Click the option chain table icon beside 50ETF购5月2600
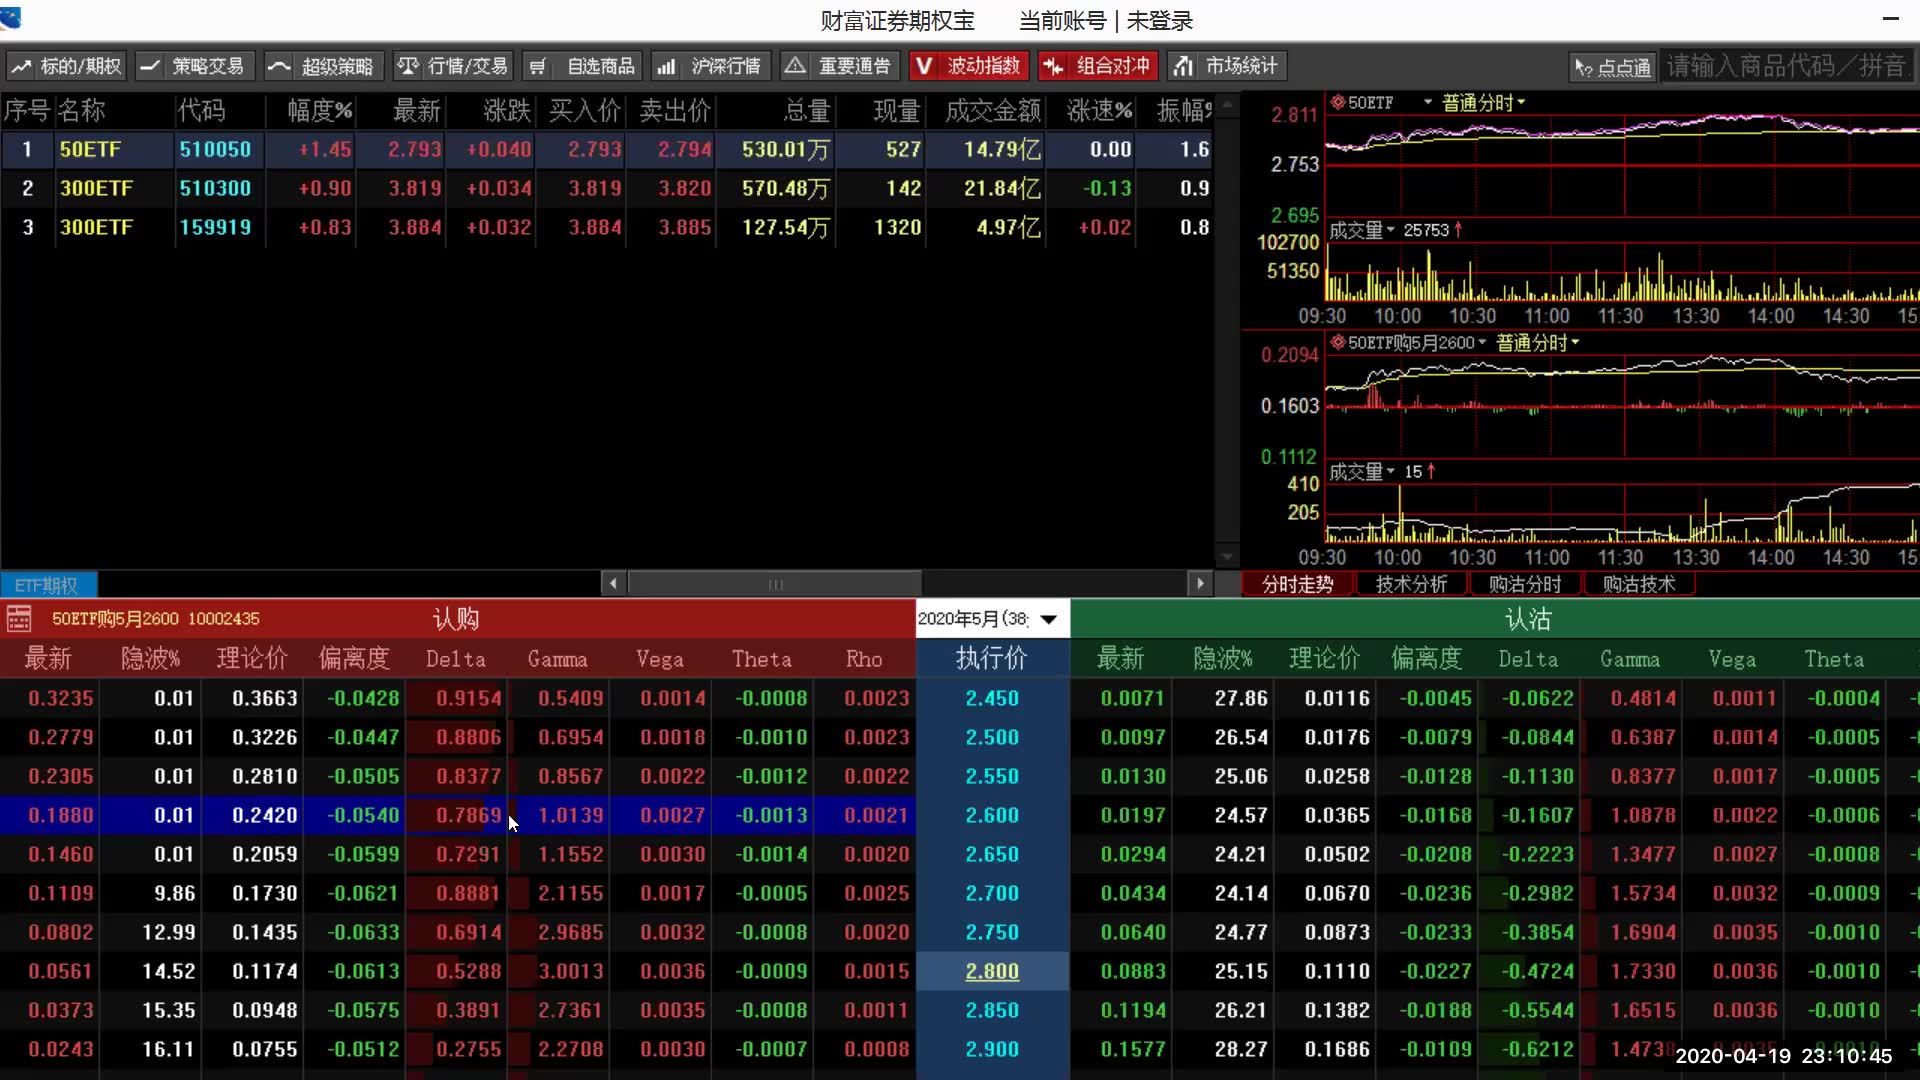Viewport: 1920px width, 1080px height. click(x=19, y=619)
